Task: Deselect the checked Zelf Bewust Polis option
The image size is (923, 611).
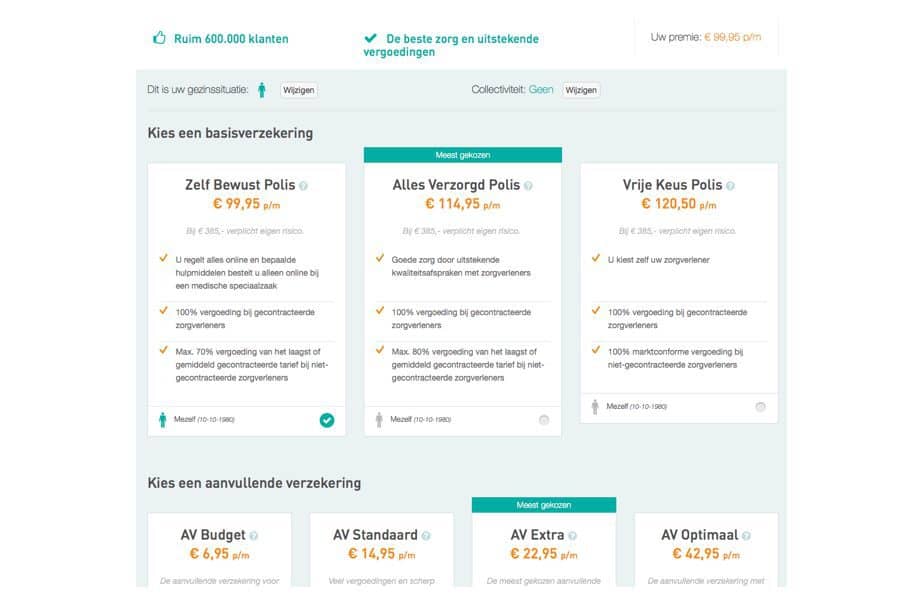Action: (x=326, y=420)
